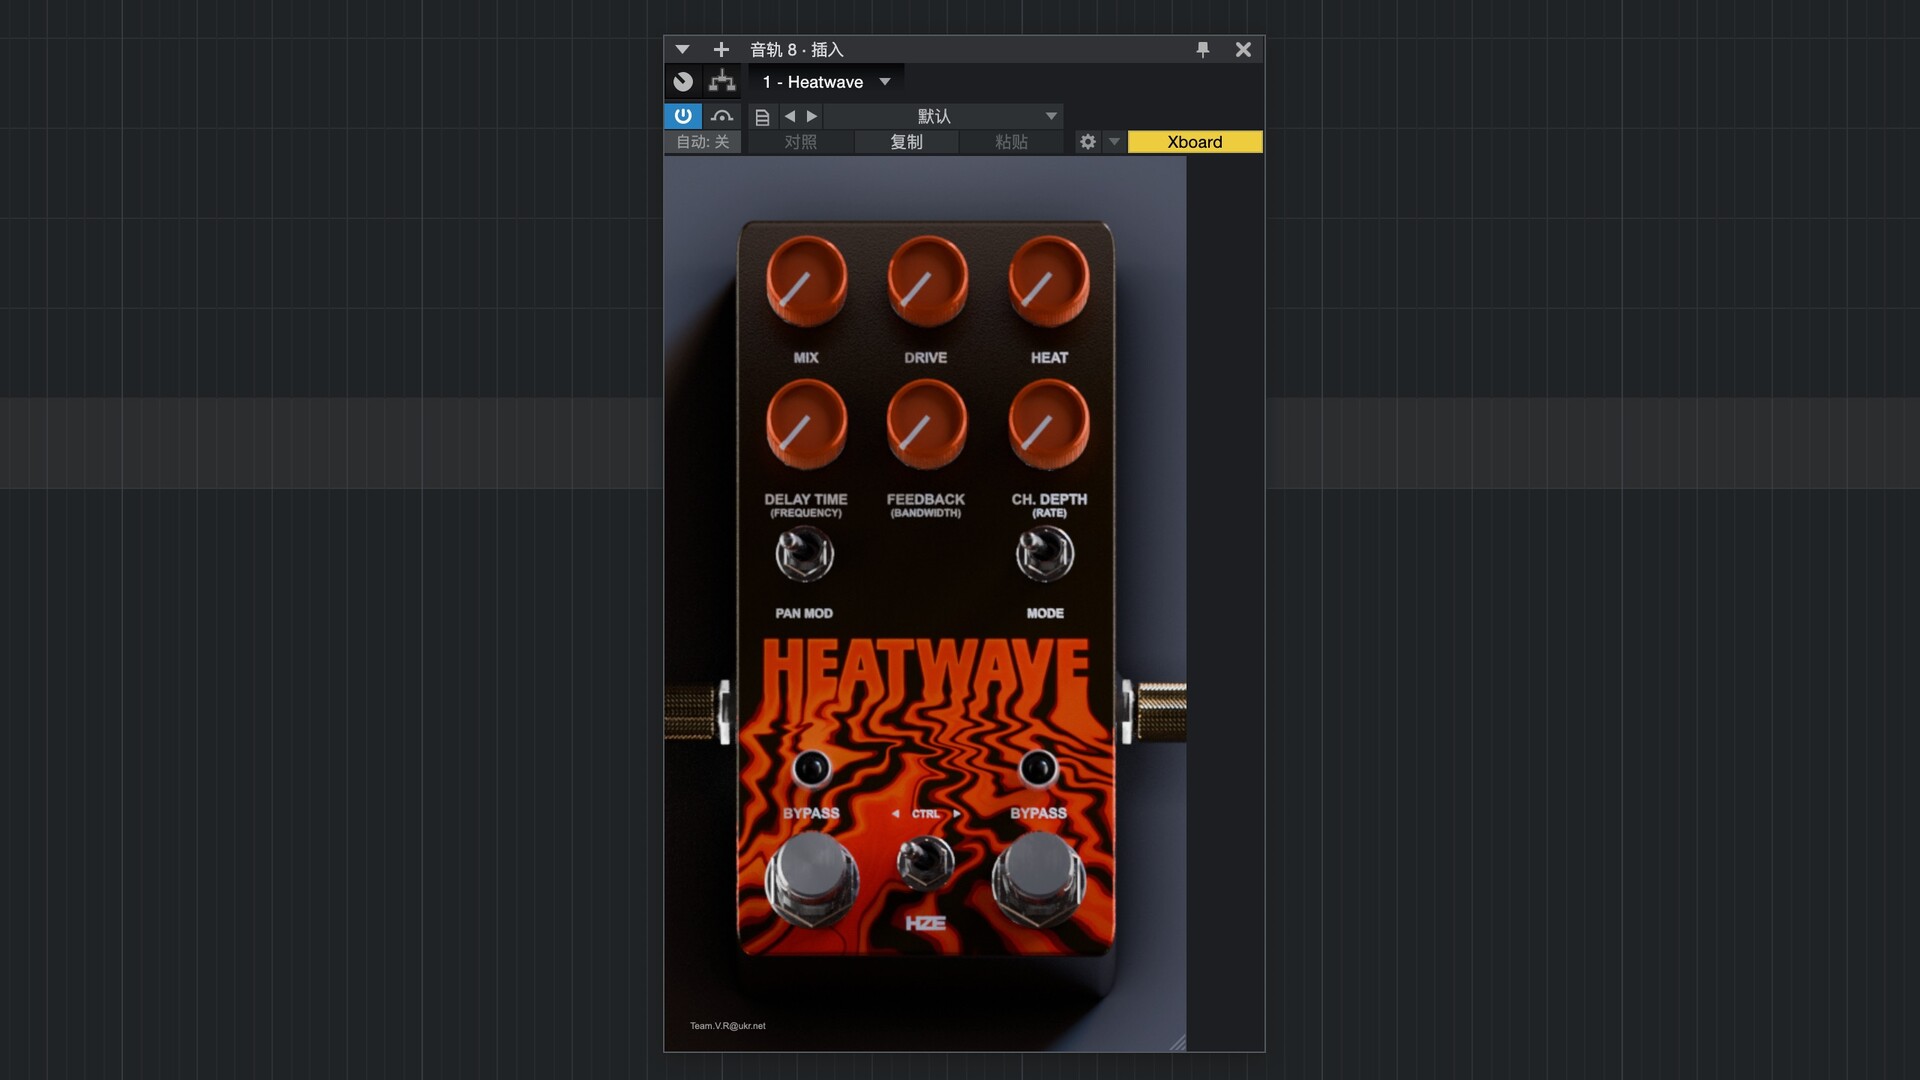Load the next preset
1920x1080 pixels.
[x=812, y=117]
